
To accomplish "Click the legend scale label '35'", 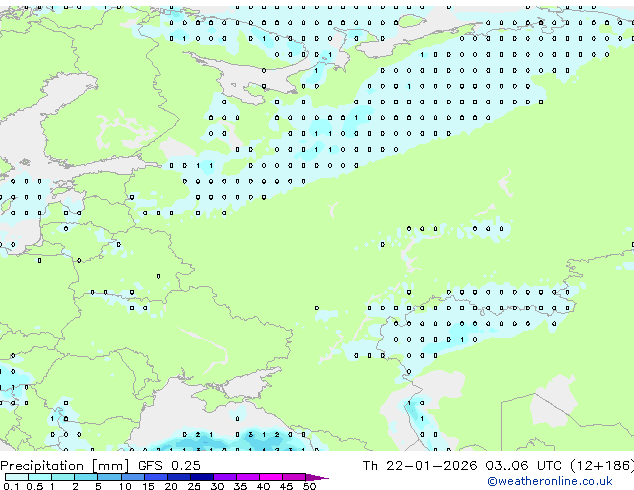I will [240, 486].
